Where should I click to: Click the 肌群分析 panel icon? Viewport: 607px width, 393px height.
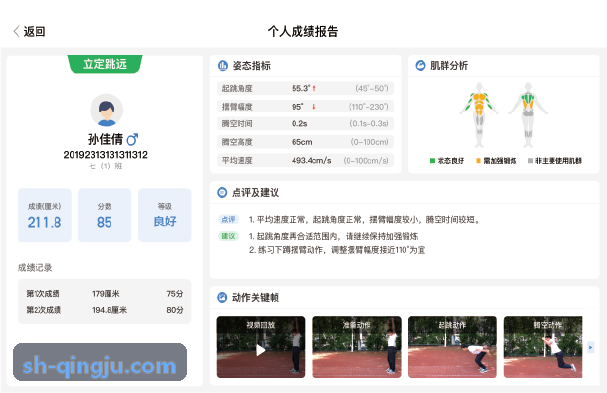click(420, 65)
